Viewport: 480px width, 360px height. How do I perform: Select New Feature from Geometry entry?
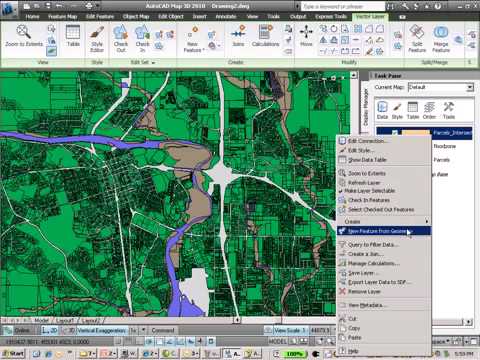(x=383, y=231)
